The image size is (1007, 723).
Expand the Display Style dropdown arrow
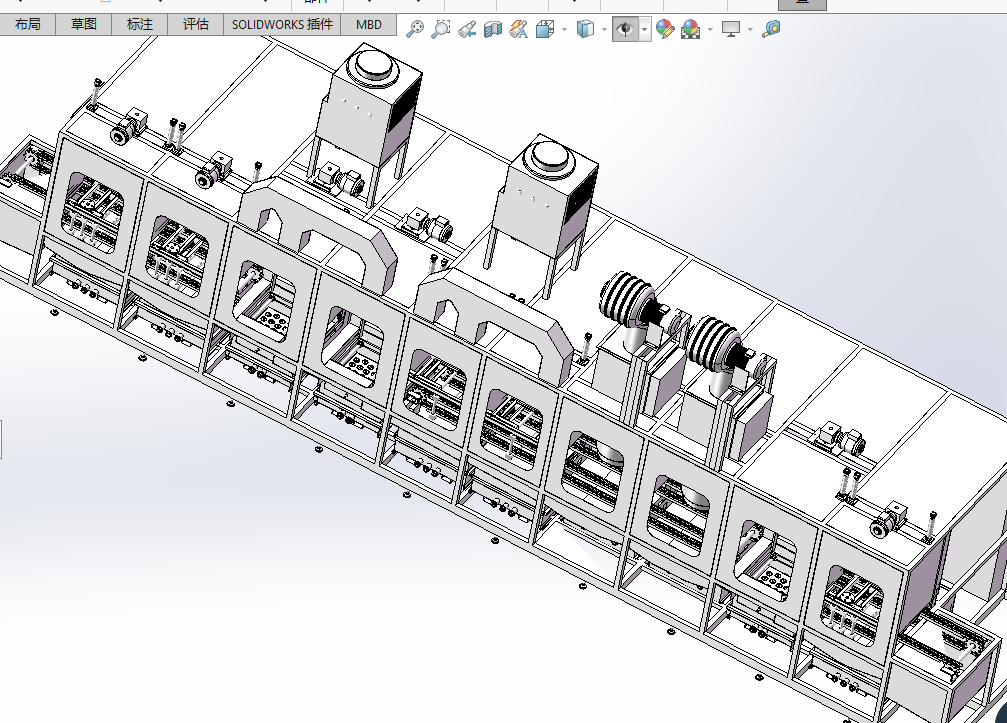pos(604,30)
